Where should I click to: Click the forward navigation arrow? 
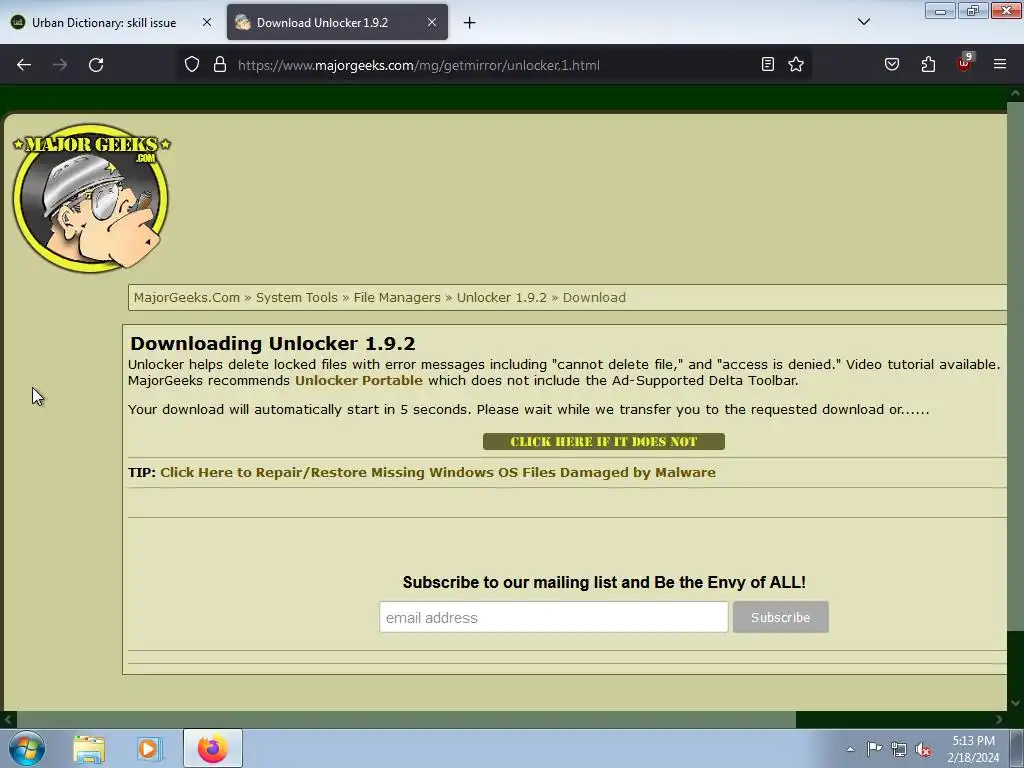point(60,65)
